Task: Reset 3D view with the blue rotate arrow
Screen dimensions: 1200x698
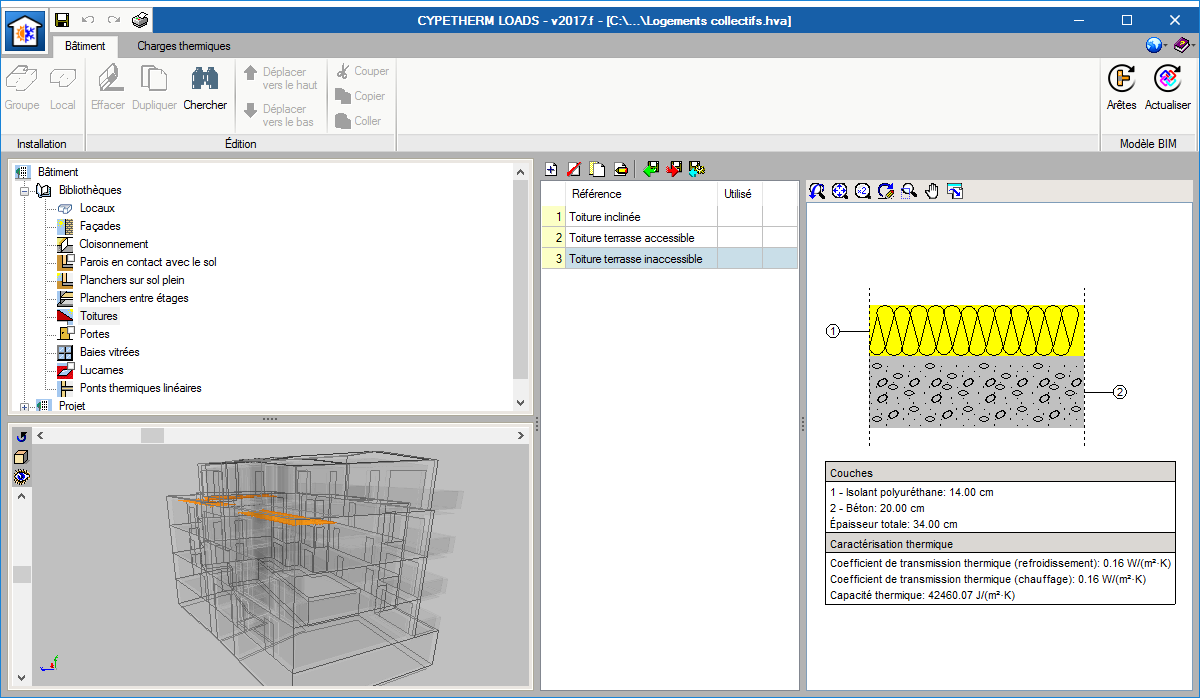Action: [21, 437]
